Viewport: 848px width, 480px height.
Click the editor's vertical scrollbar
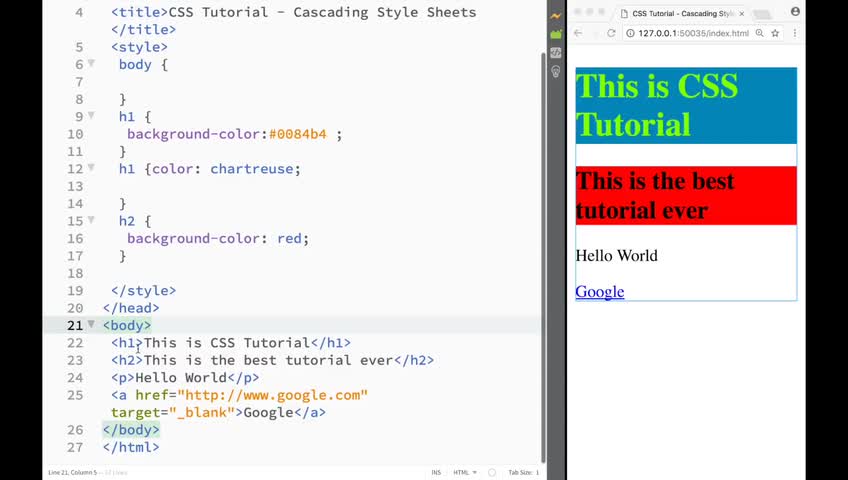[x=544, y=257]
